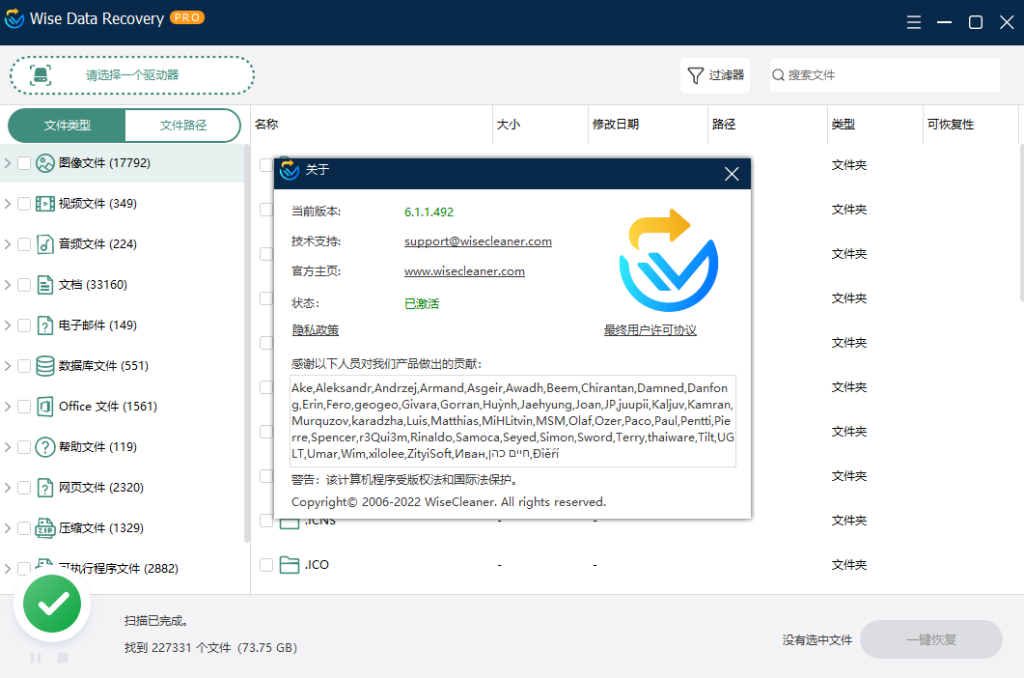Screen dimensions: 1024x678
Task: Click the 图像文件 image category icon
Action: (45, 163)
